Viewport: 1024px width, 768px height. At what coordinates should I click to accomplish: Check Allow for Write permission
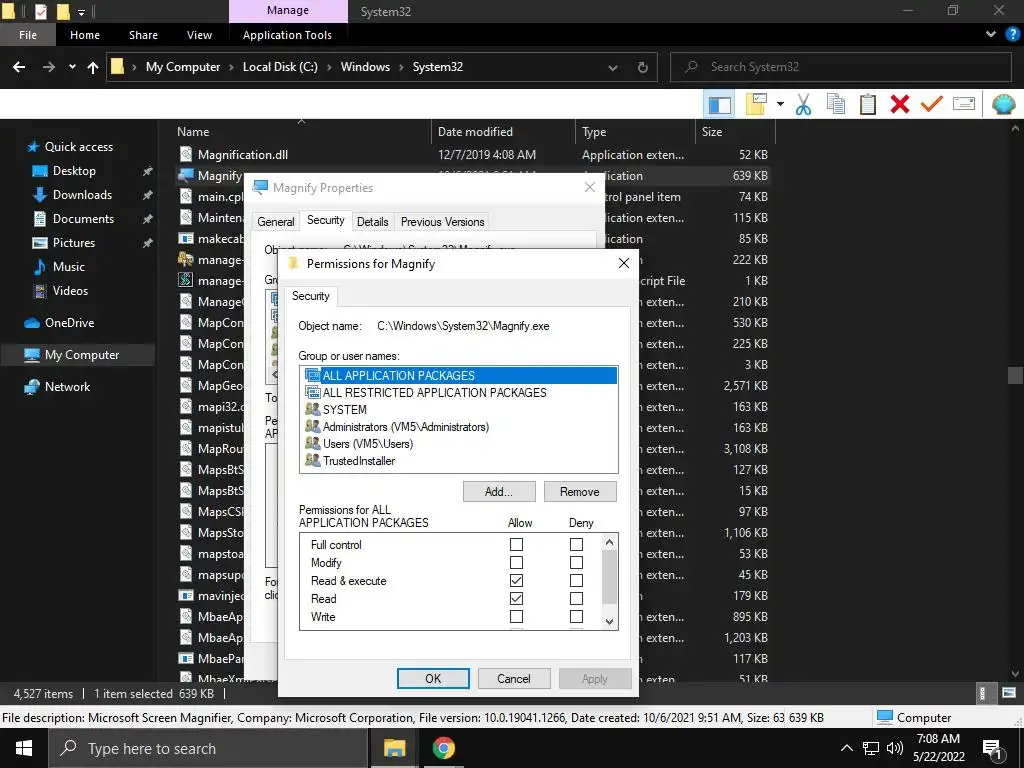pyautogui.click(x=516, y=616)
